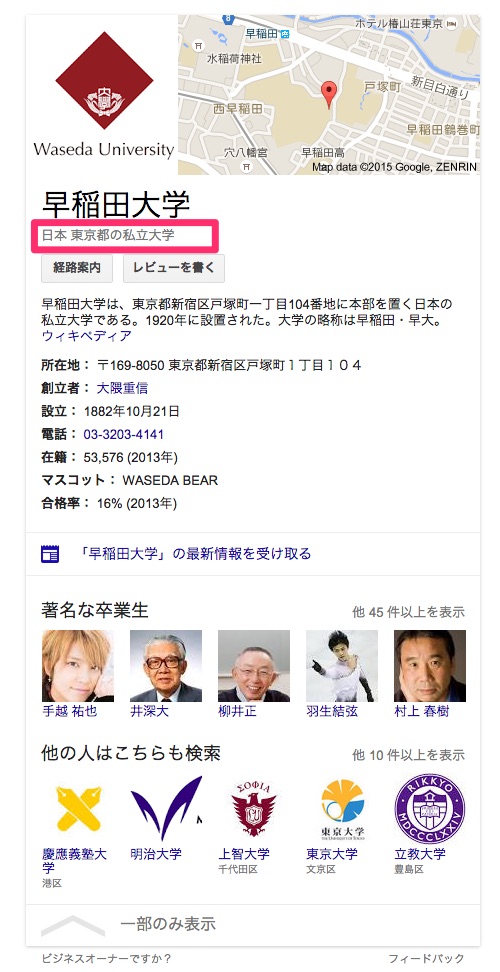Click University of Tokyo ginkgo logo

tap(342, 808)
